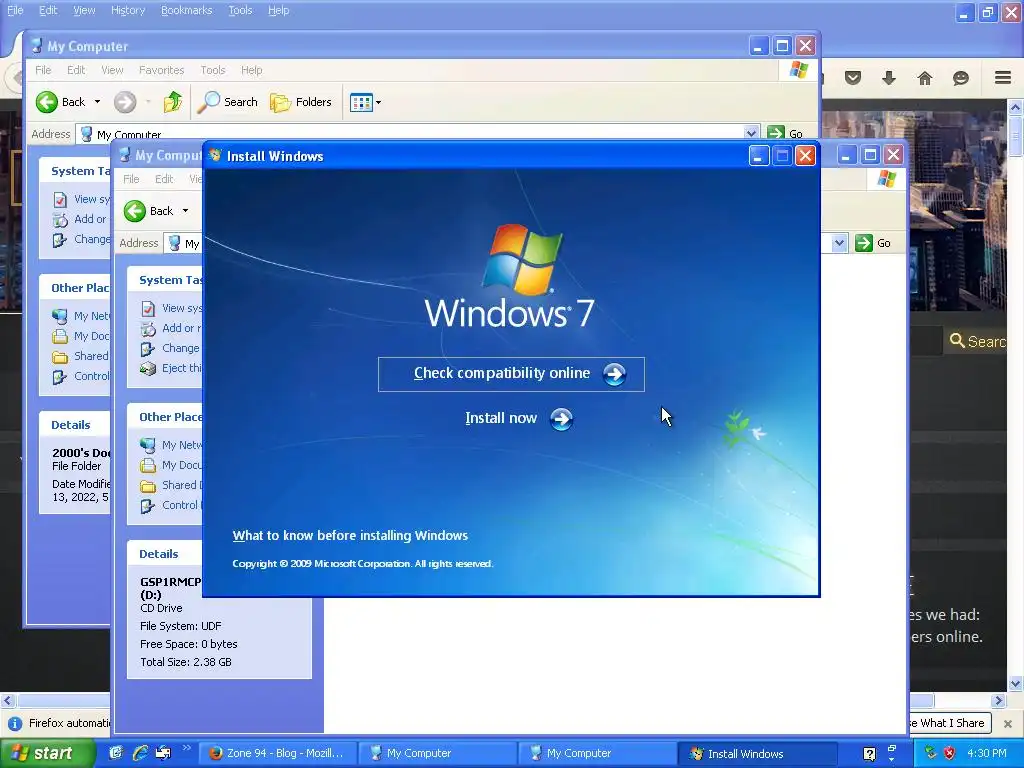
Task: Open Tools menu in back My Computer window
Action: pos(212,70)
